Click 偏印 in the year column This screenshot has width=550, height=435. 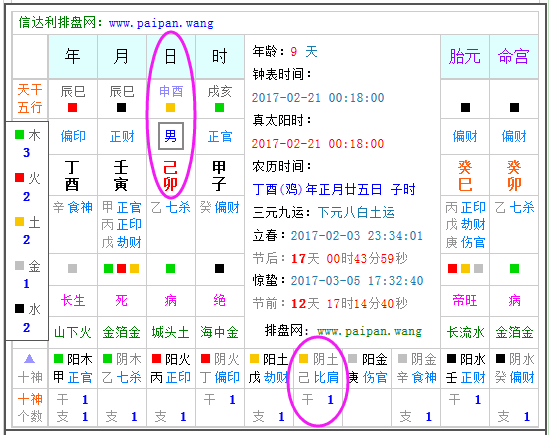point(73,136)
